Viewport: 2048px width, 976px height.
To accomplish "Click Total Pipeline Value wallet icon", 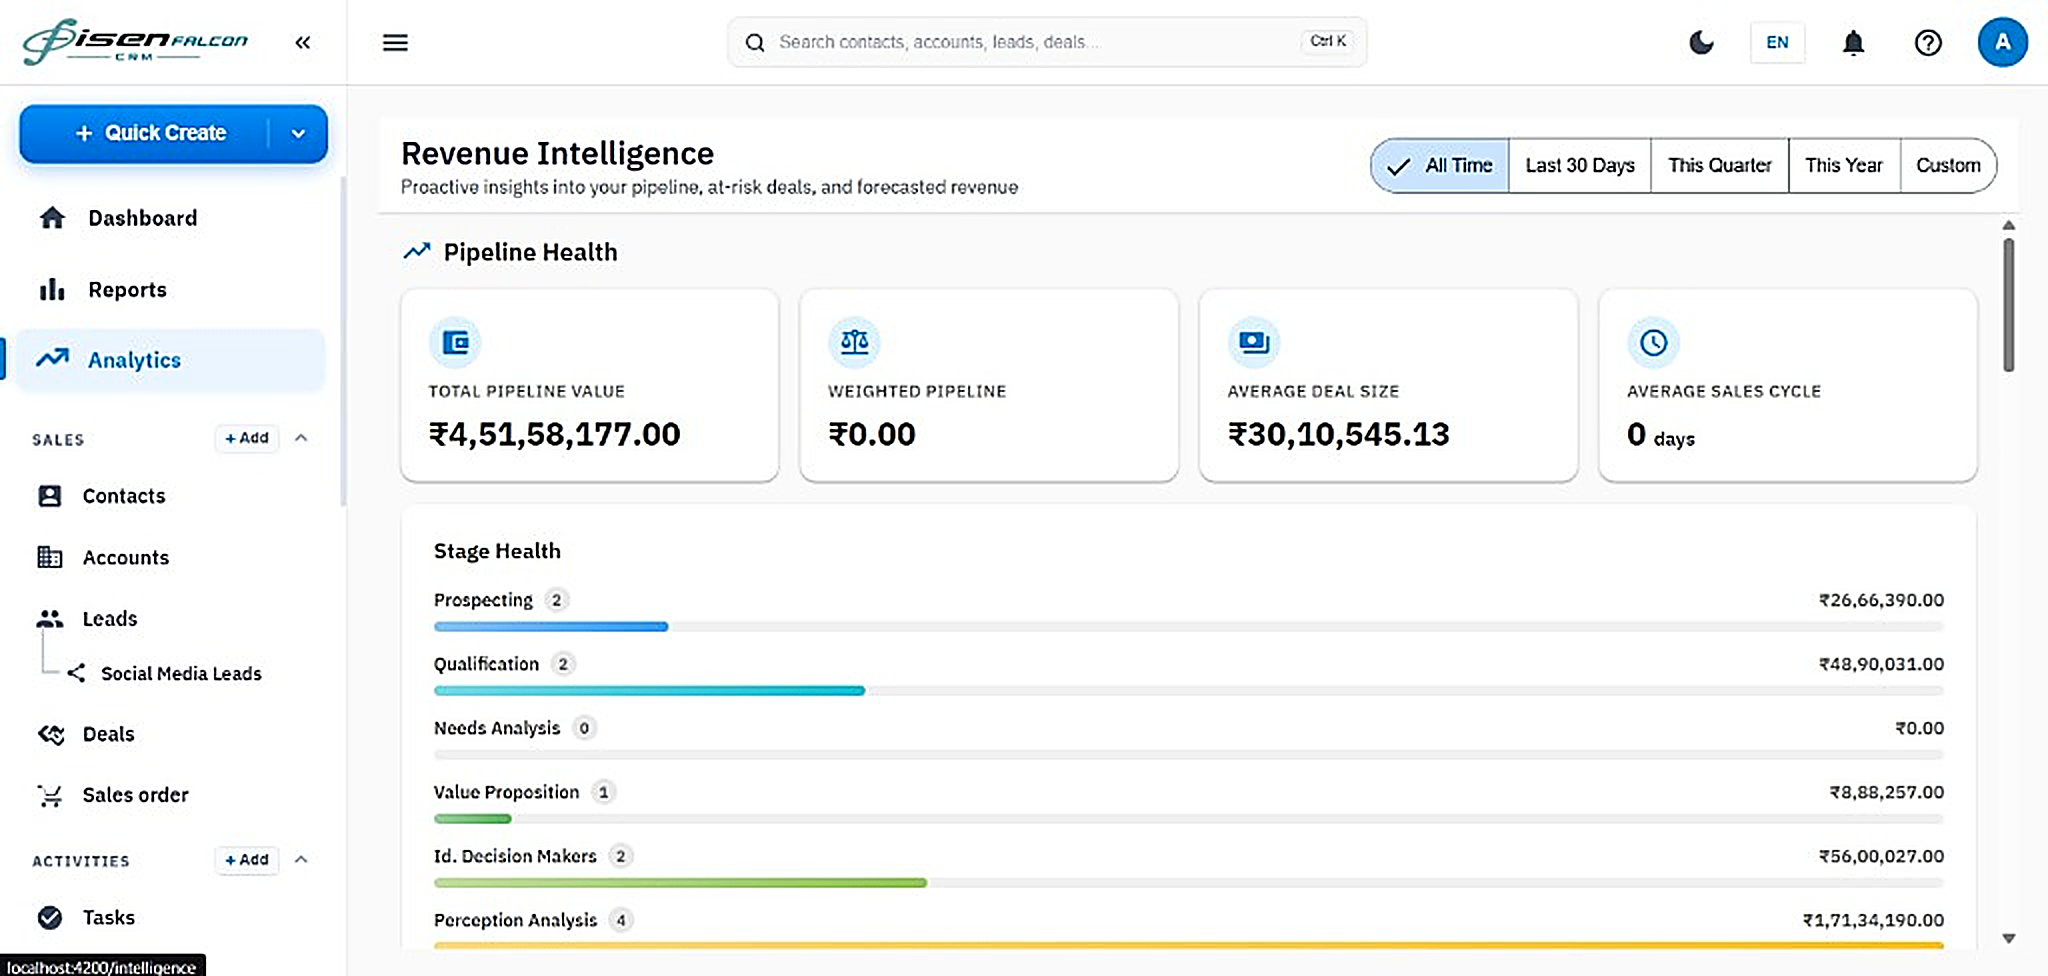I will click(x=455, y=343).
